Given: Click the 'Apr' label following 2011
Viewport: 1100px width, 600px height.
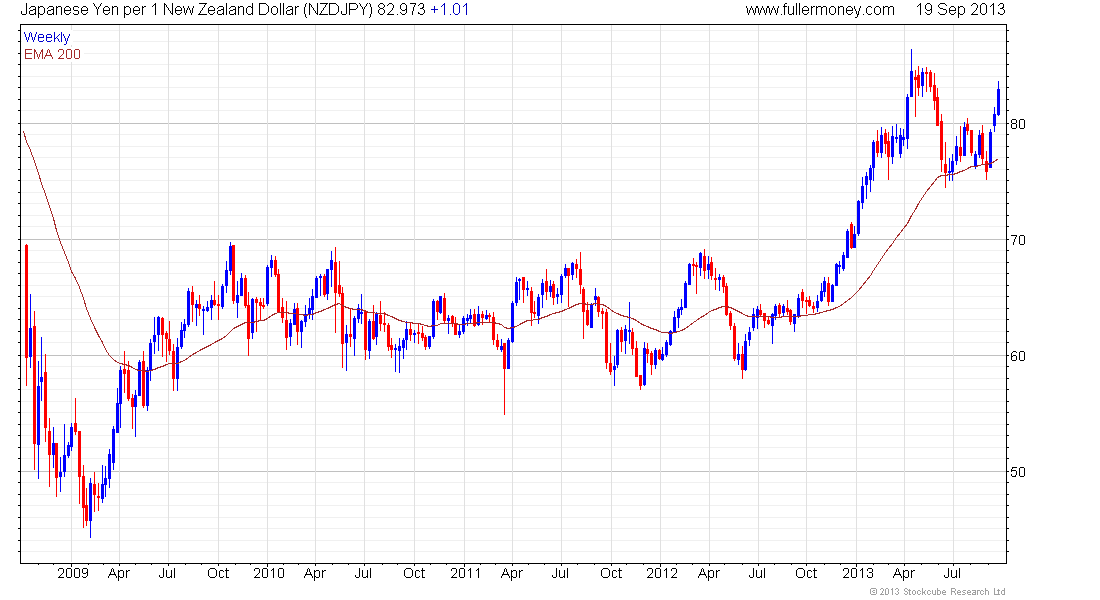Looking at the screenshot, I should point(512,574).
